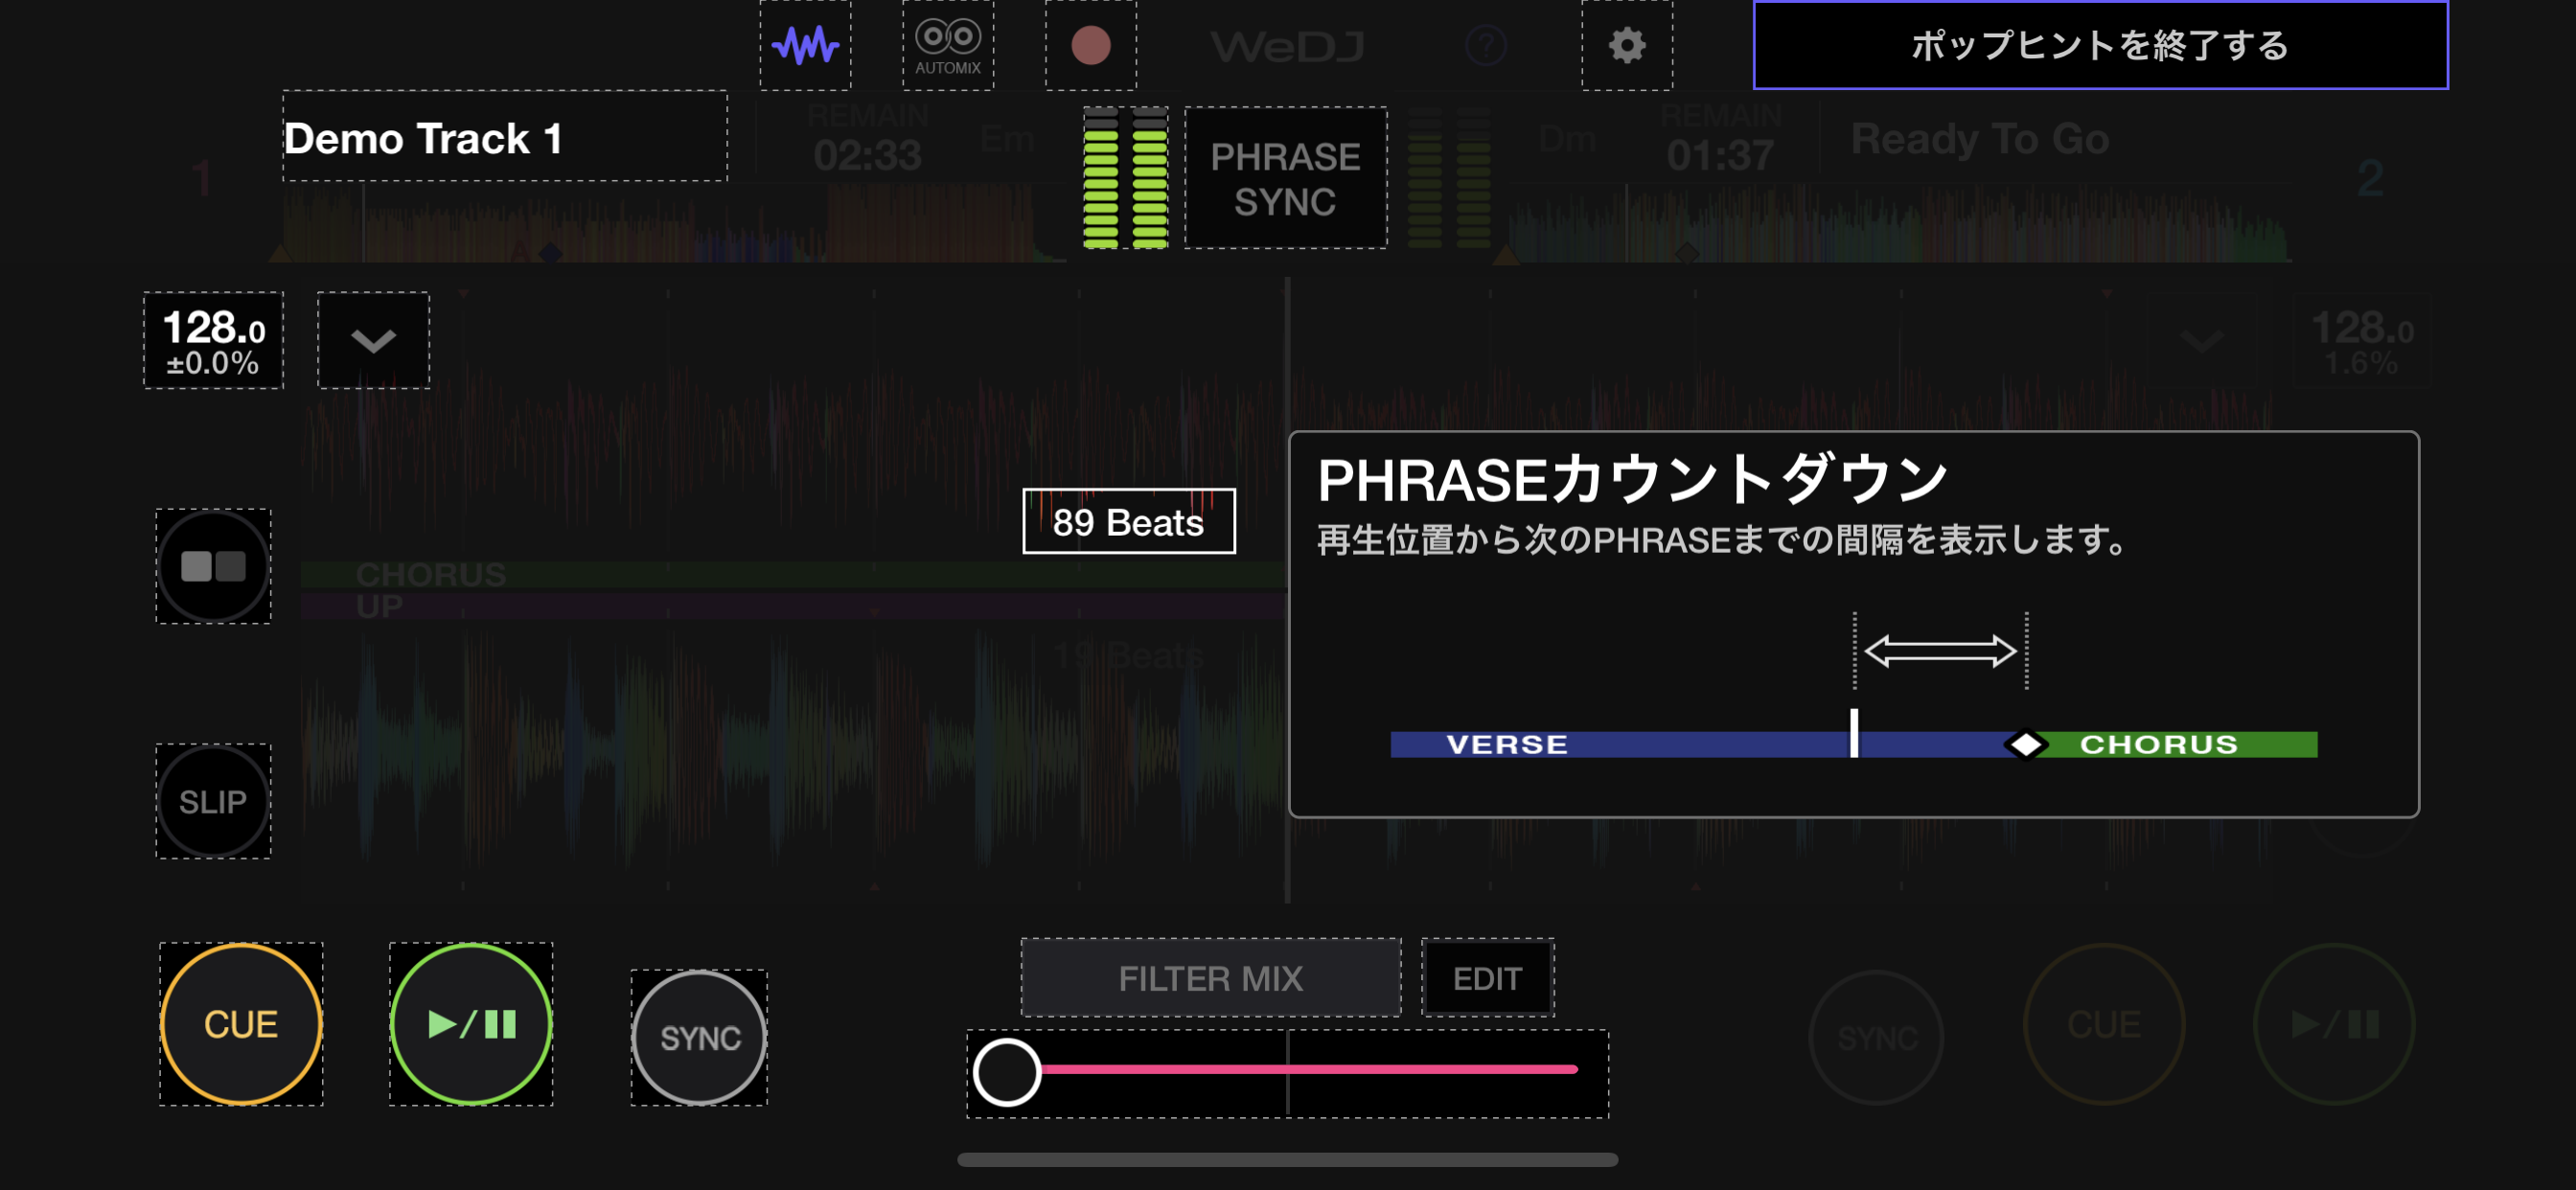Start recording with the red record button

(x=1090, y=45)
